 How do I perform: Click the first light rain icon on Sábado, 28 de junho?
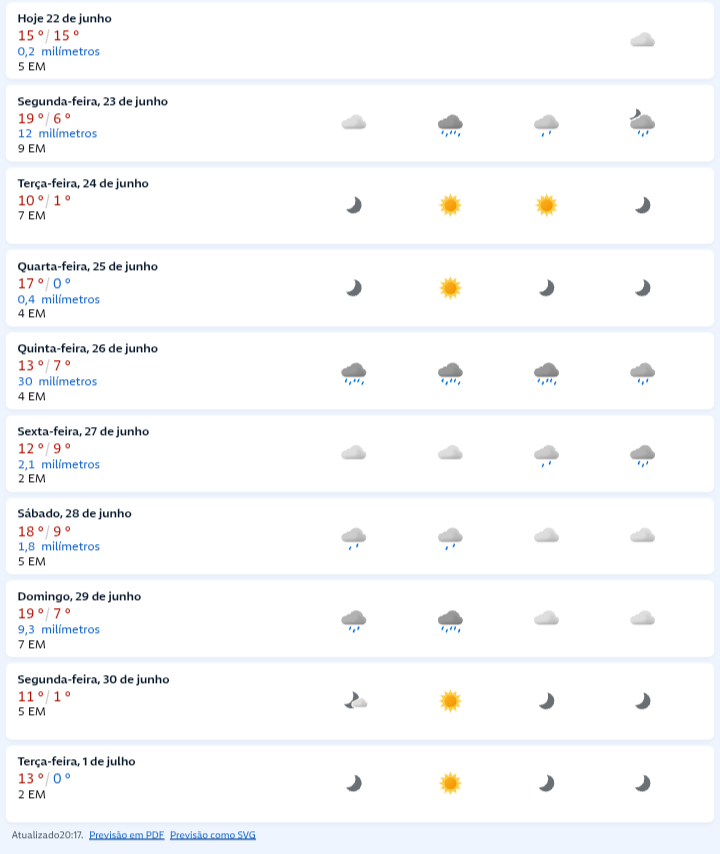[353, 538]
